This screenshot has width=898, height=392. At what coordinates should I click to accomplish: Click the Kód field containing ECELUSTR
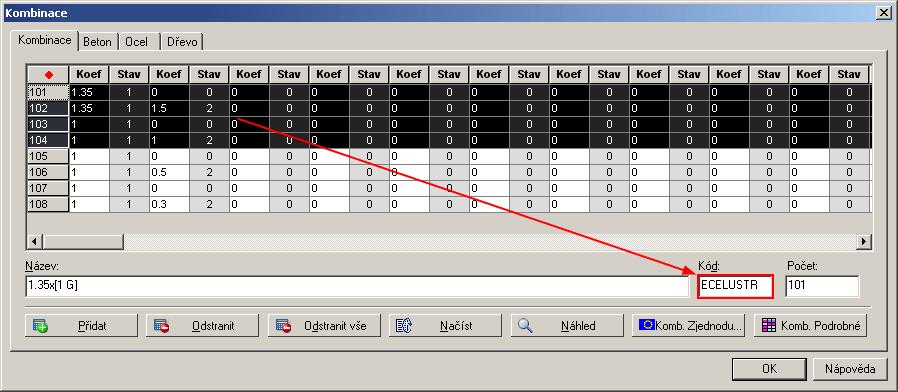(x=735, y=286)
